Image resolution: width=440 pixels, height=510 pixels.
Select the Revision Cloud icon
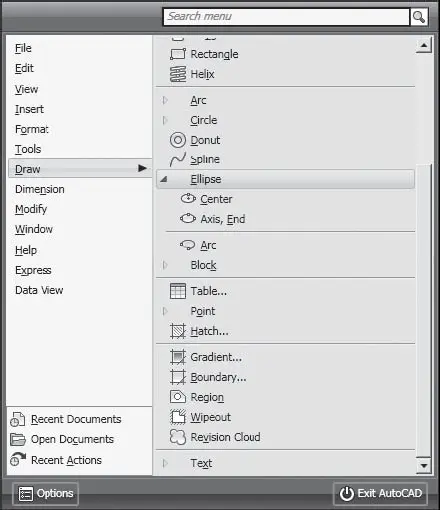[x=178, y=437]
